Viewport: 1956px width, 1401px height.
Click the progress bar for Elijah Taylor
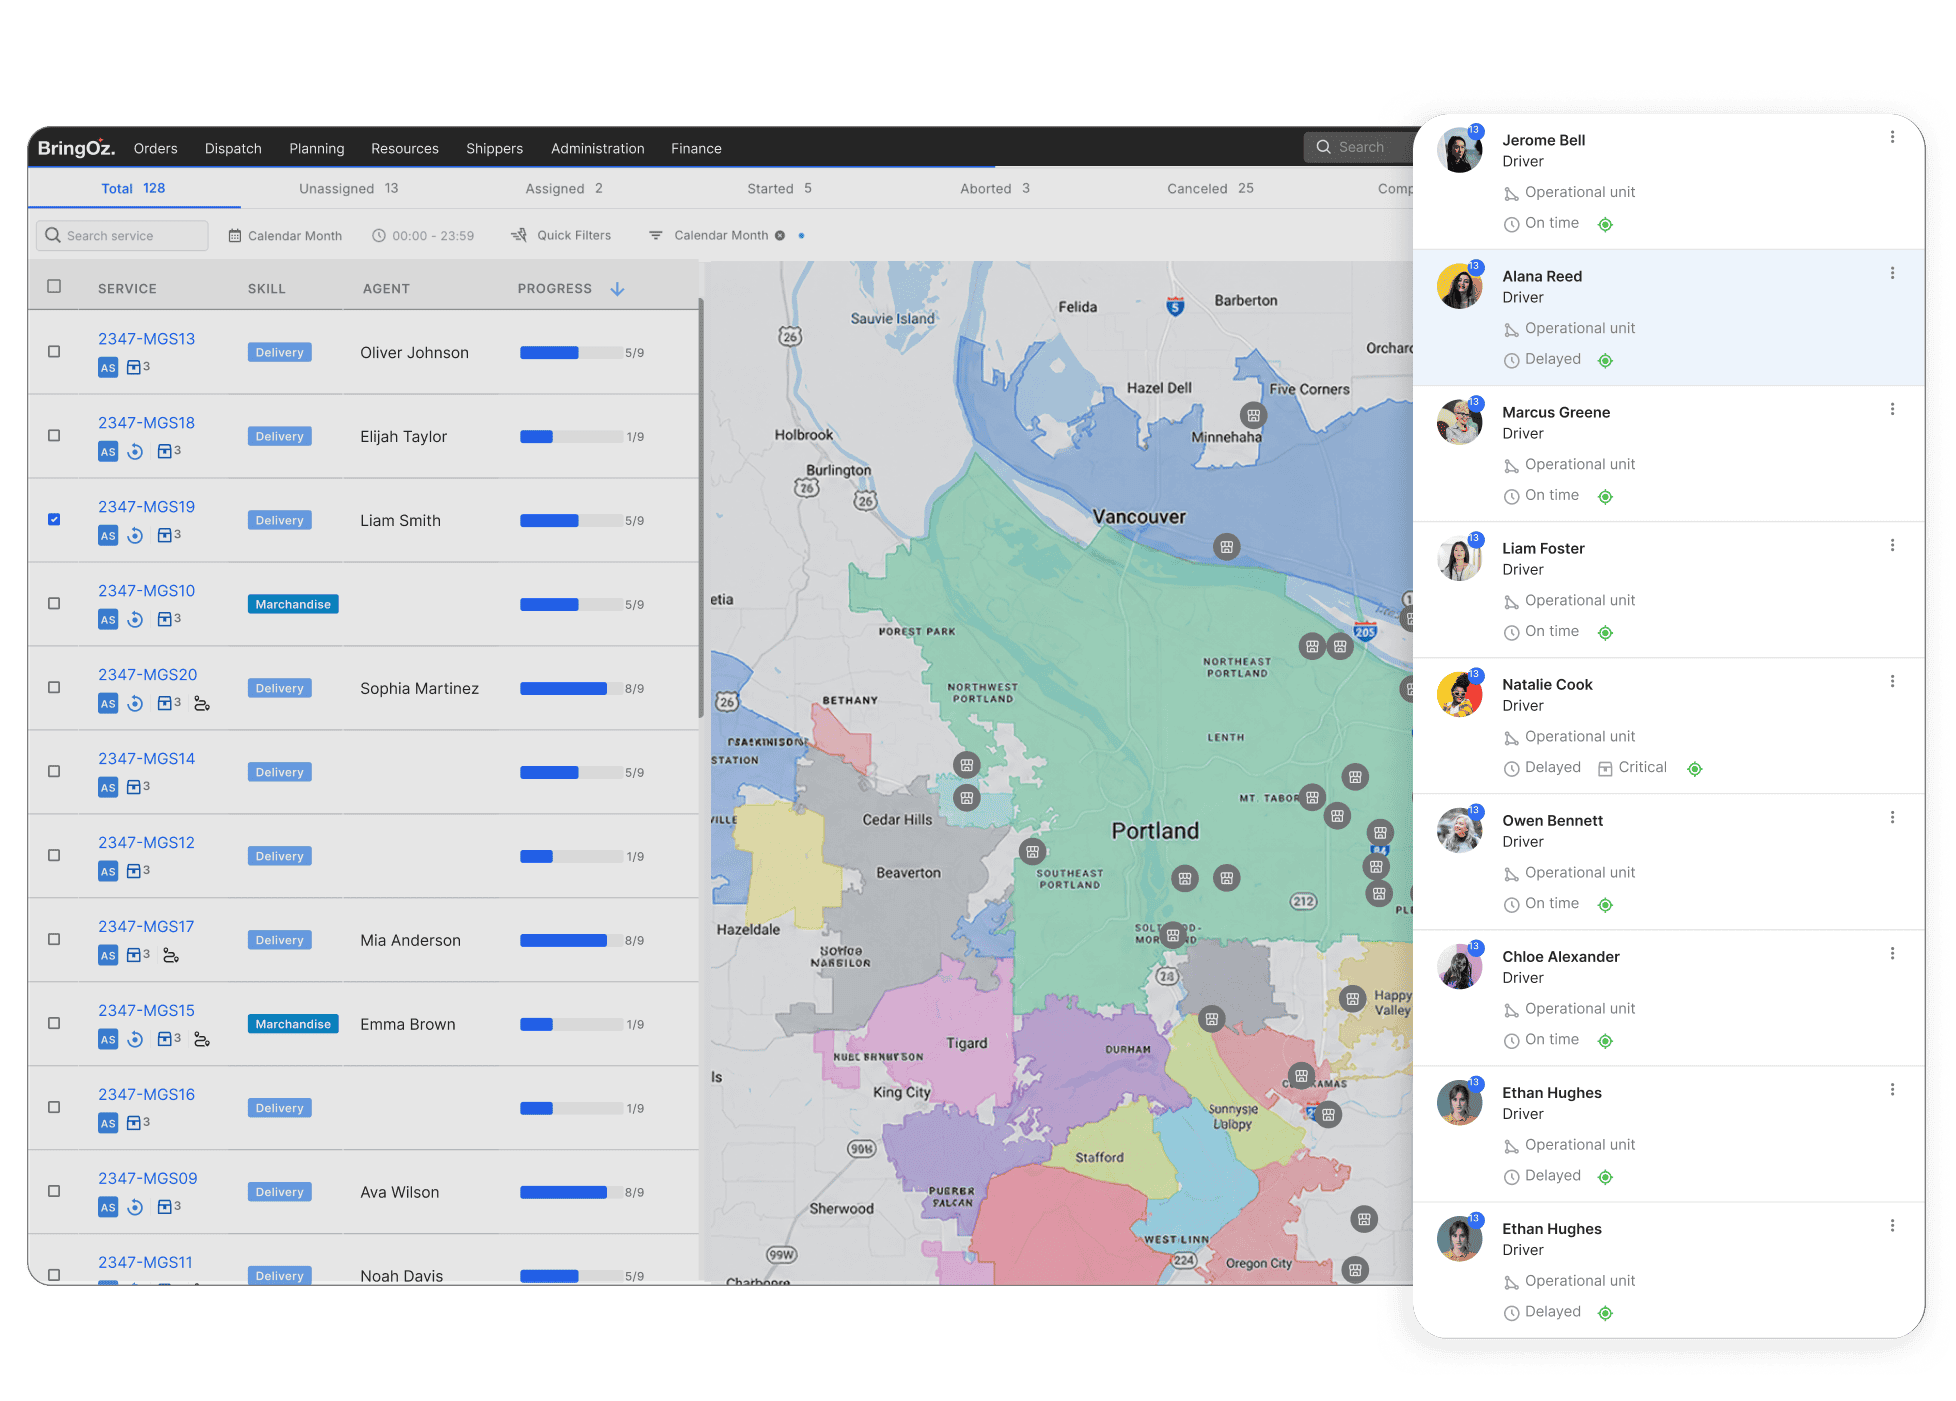click(570, 436)
